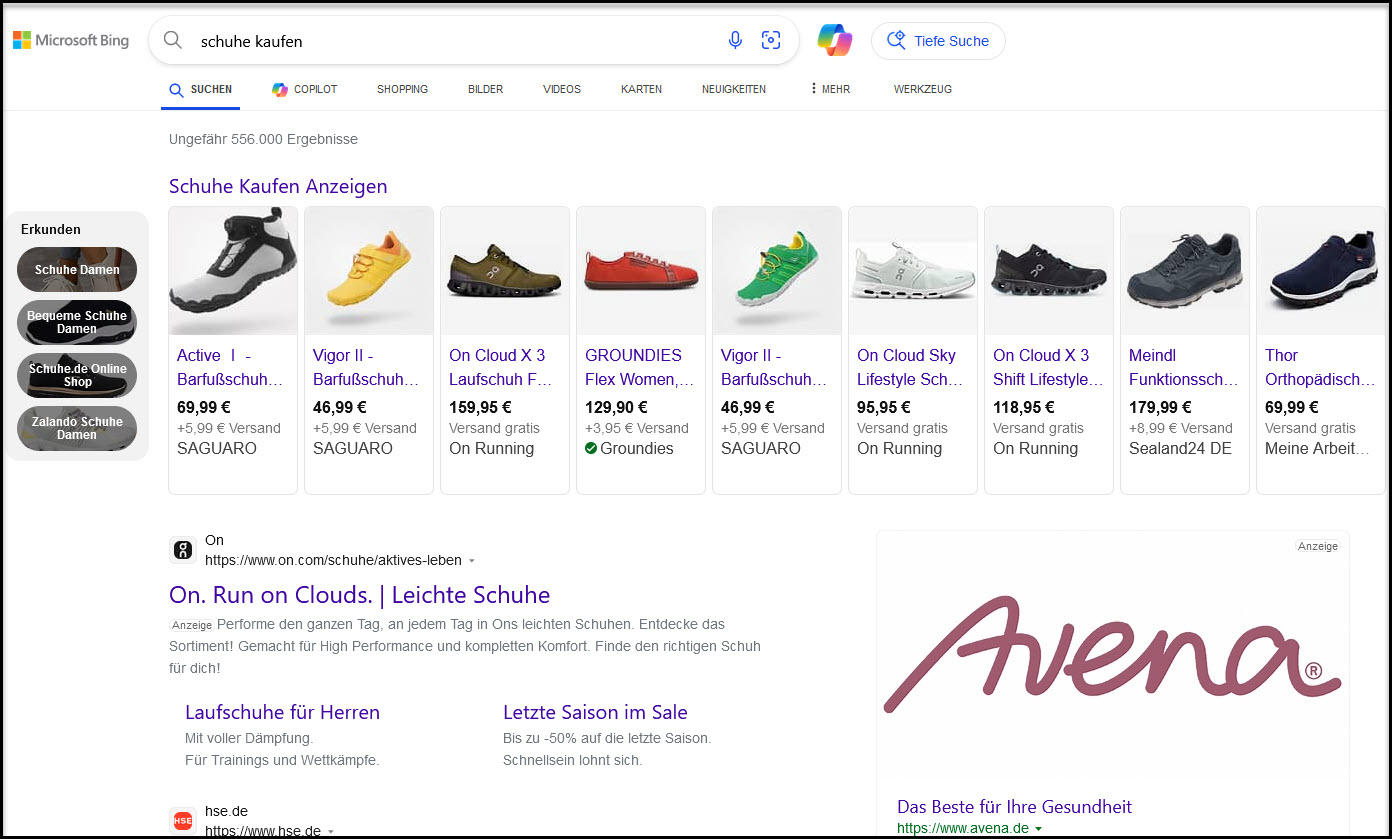Open the white On Cloud Sky image
Image resolution: width=1392 pixels, height=839 pixels.
tap(913, 271)
